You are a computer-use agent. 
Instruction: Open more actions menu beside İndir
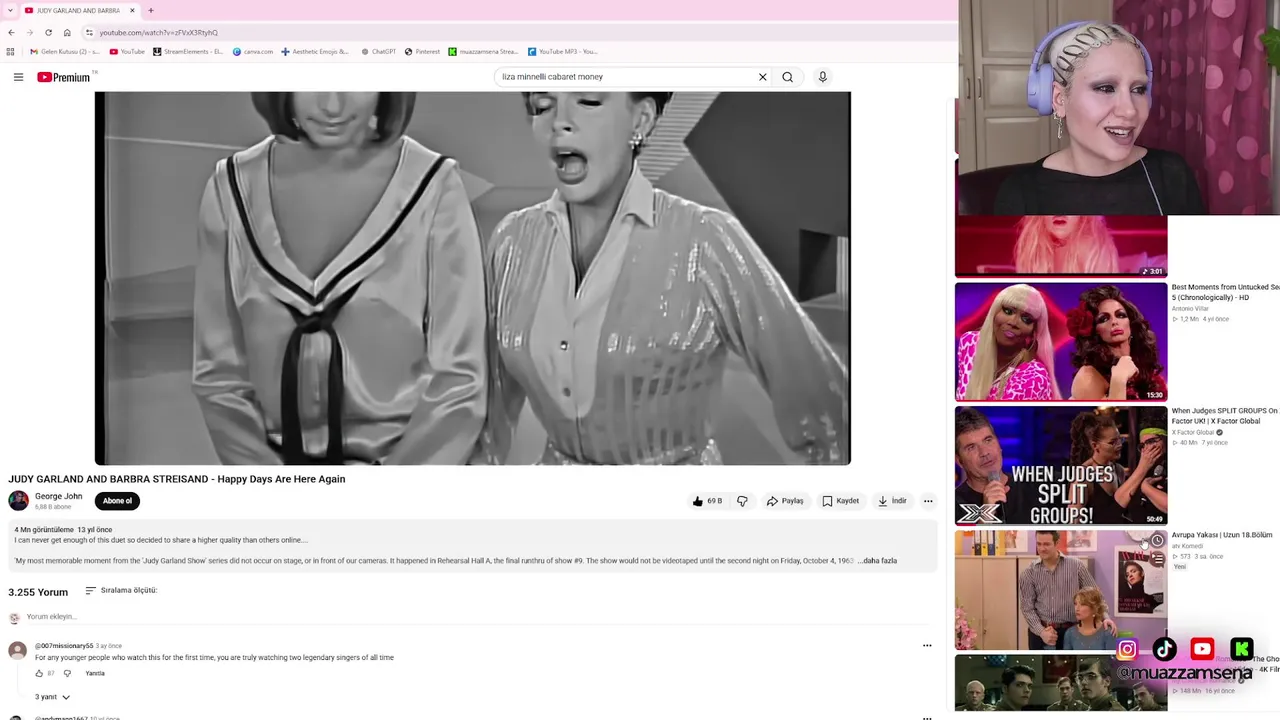pyautogui.click(x=928, y=501)
